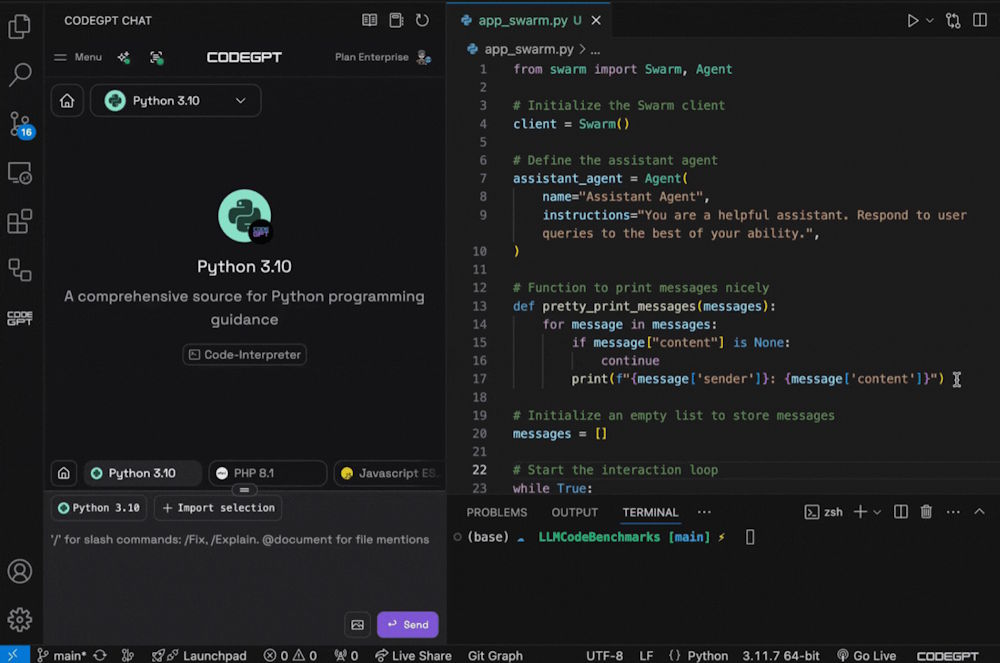Open the Source Control view in activity bar
The width and height of the screenshot is (1000, 663).
click(20, 124)
